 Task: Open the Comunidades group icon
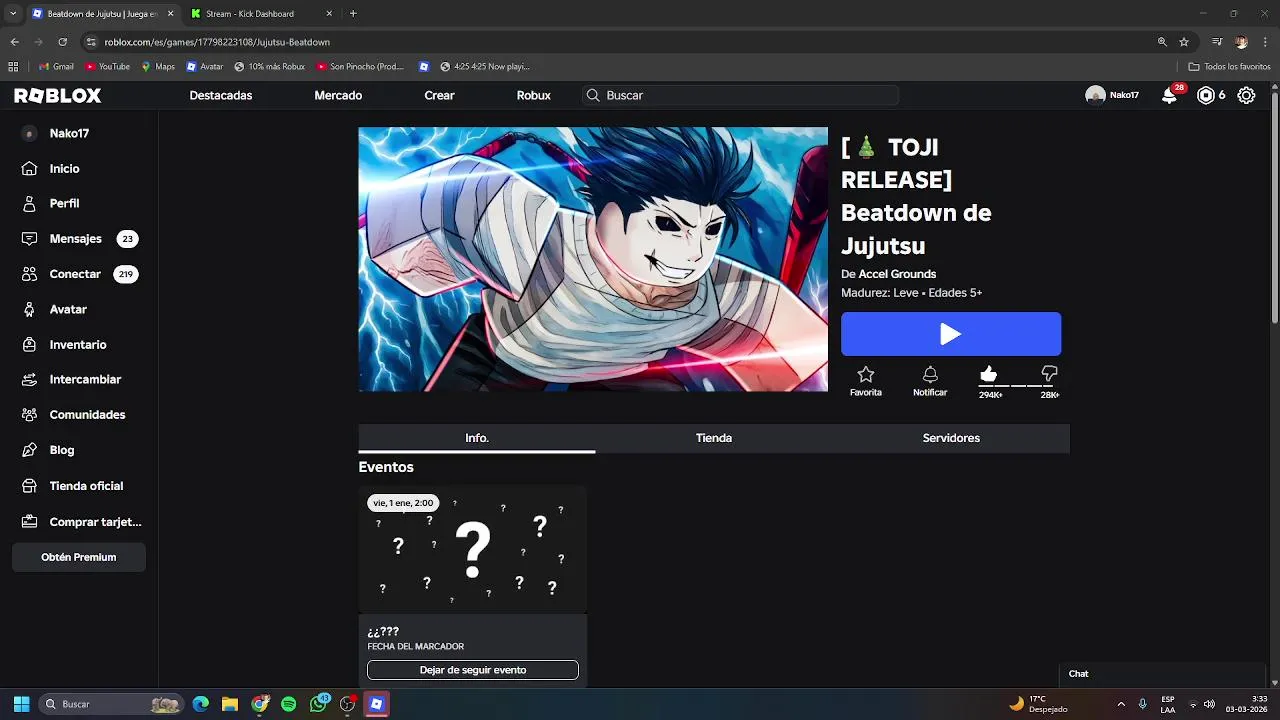point(30,415)
